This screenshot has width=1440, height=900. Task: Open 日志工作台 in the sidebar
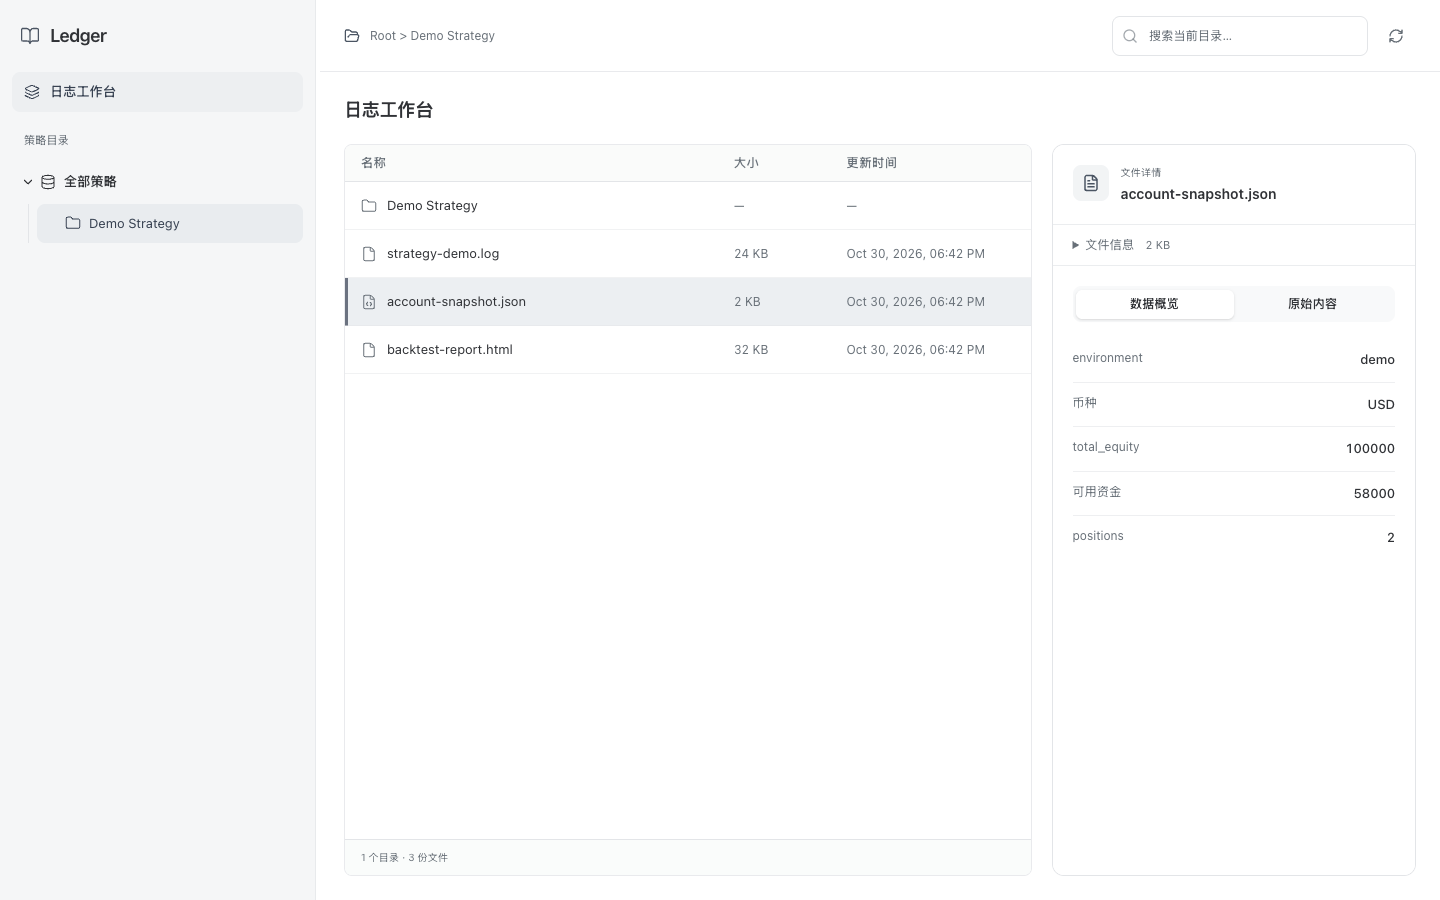pyautogui.click(x=157, y=92)
